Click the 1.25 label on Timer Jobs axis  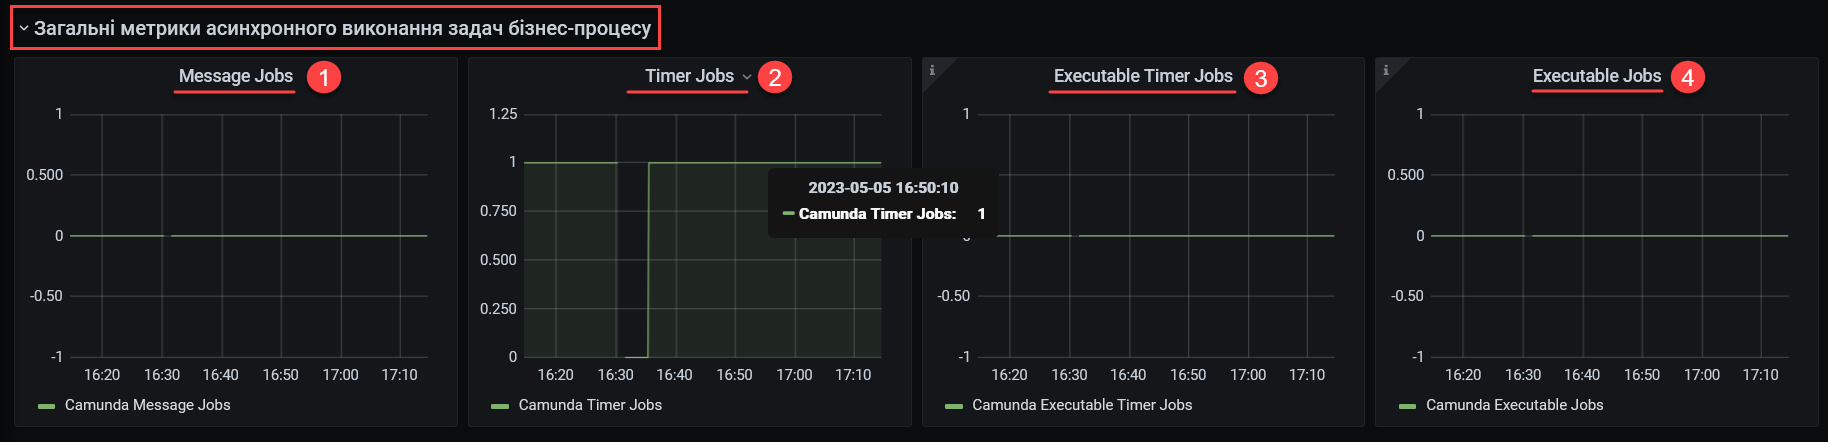point(503,114)
